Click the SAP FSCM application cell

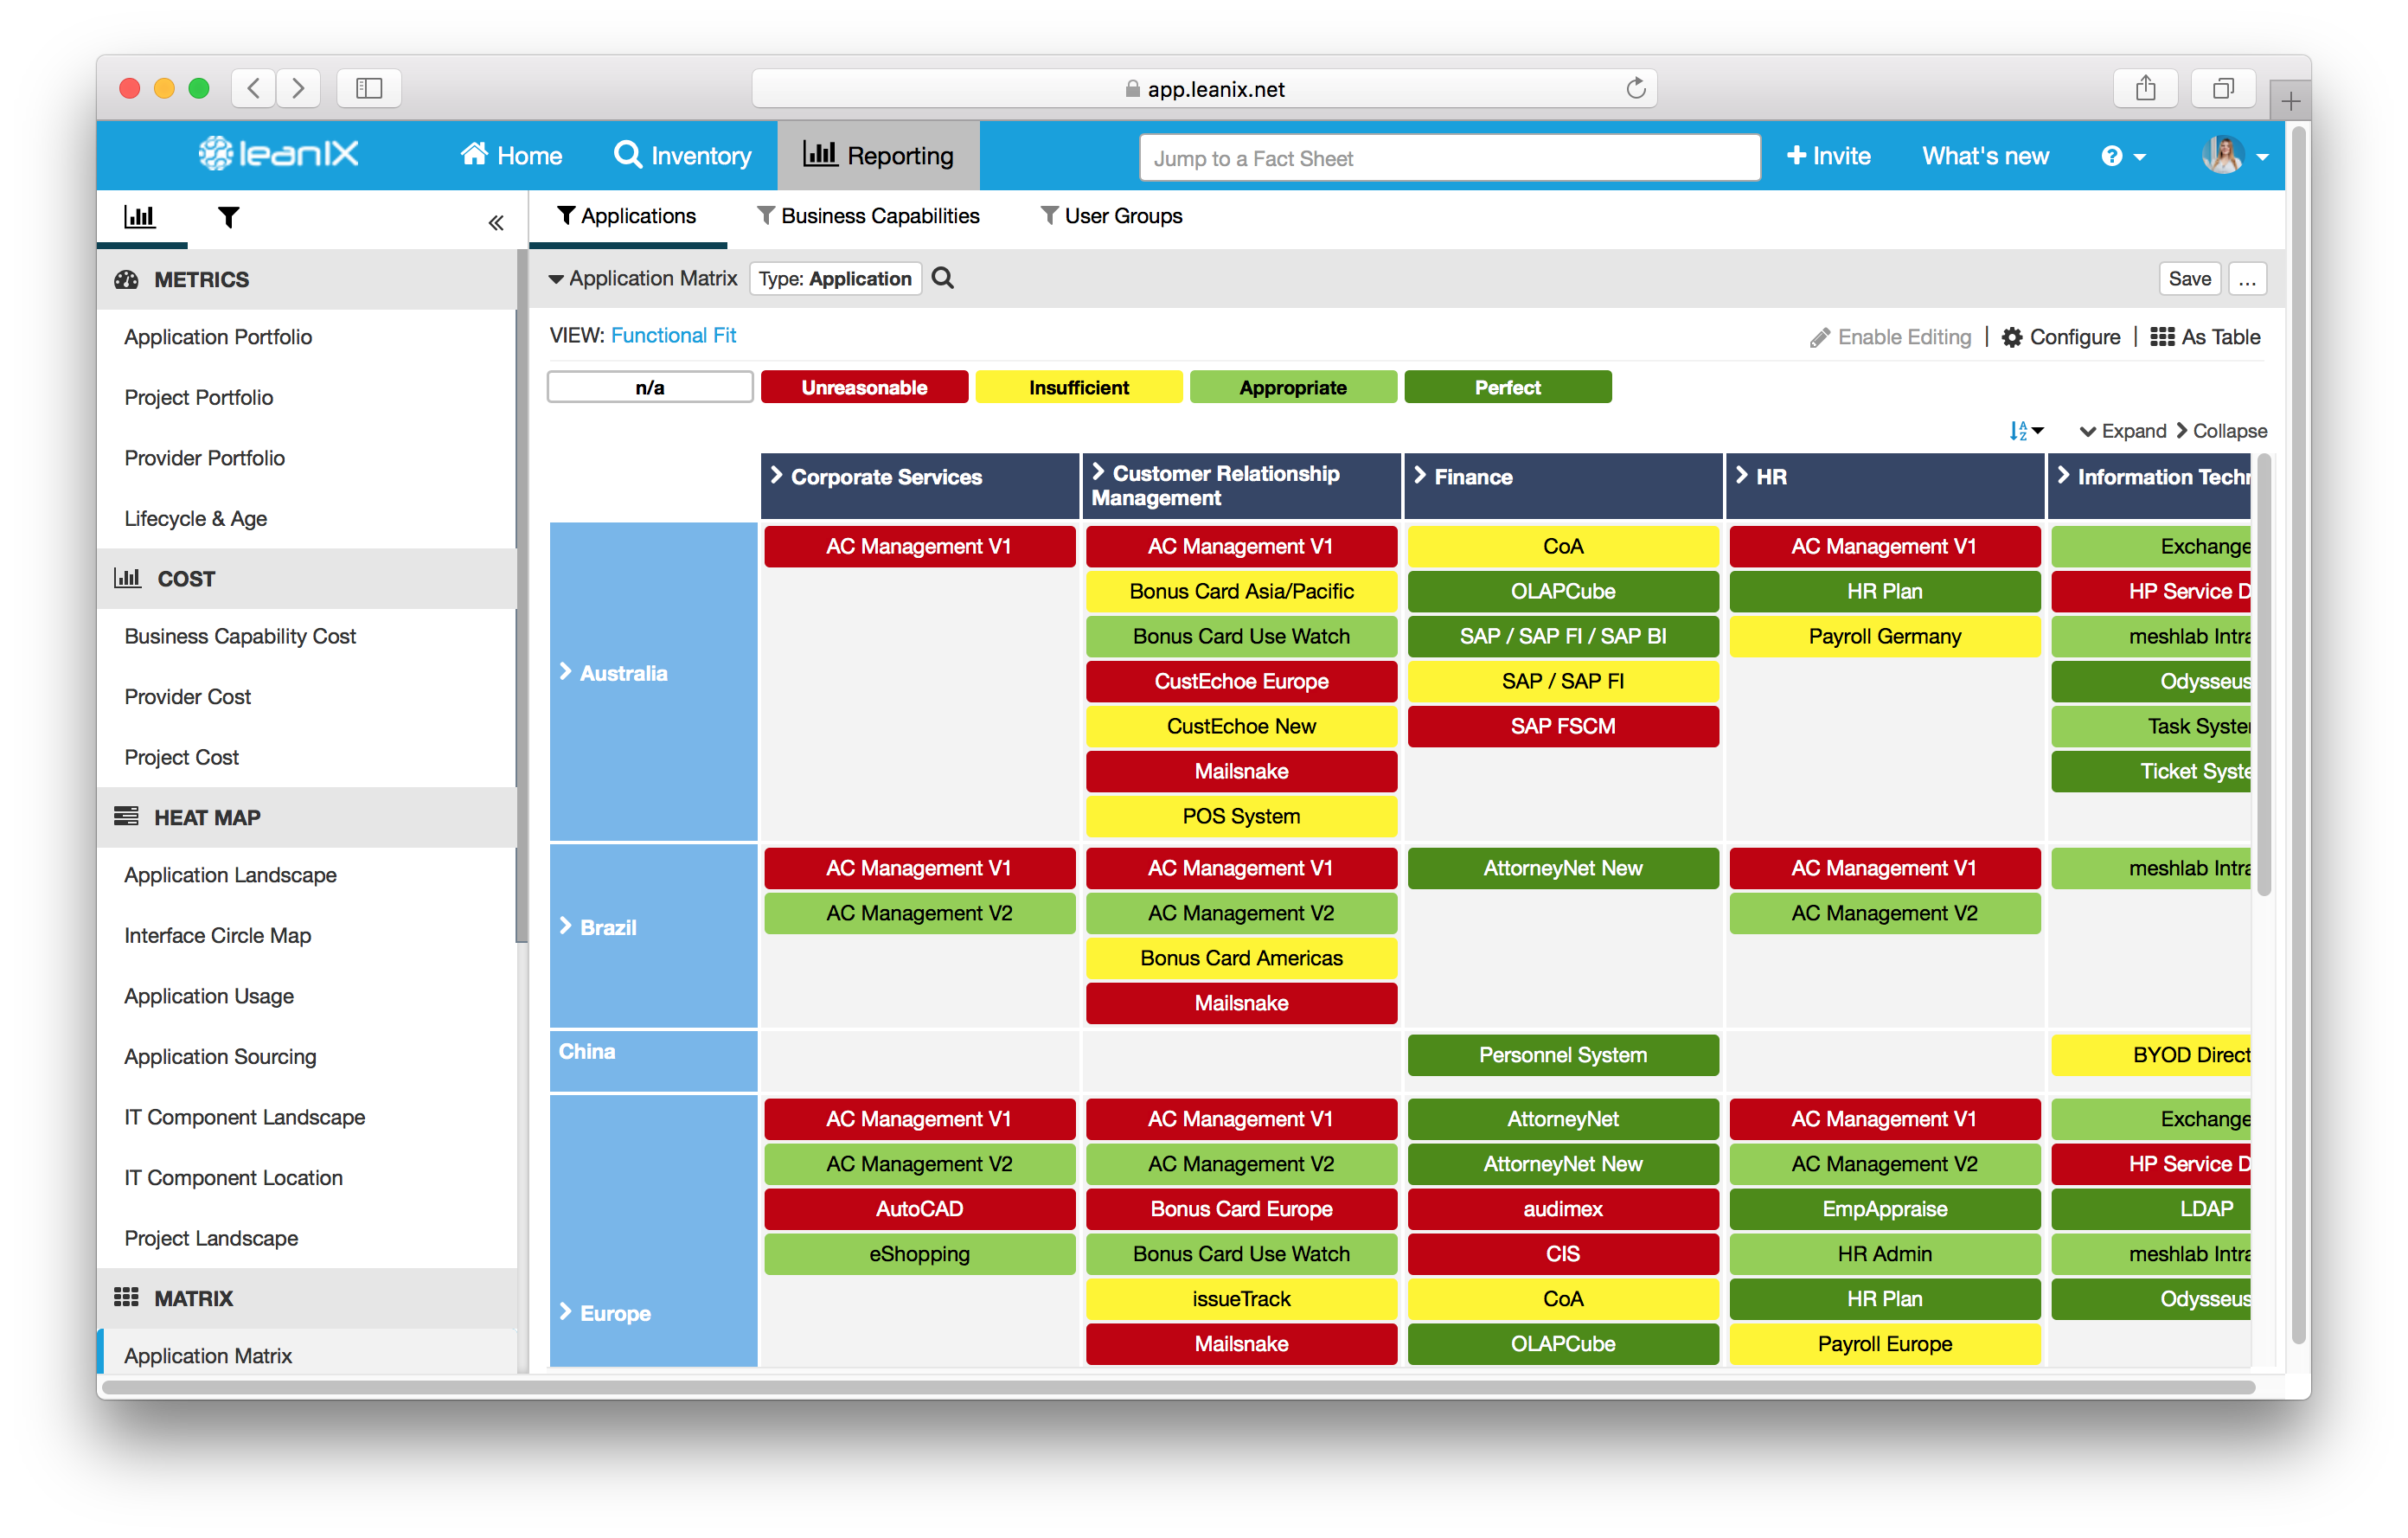1563,726
